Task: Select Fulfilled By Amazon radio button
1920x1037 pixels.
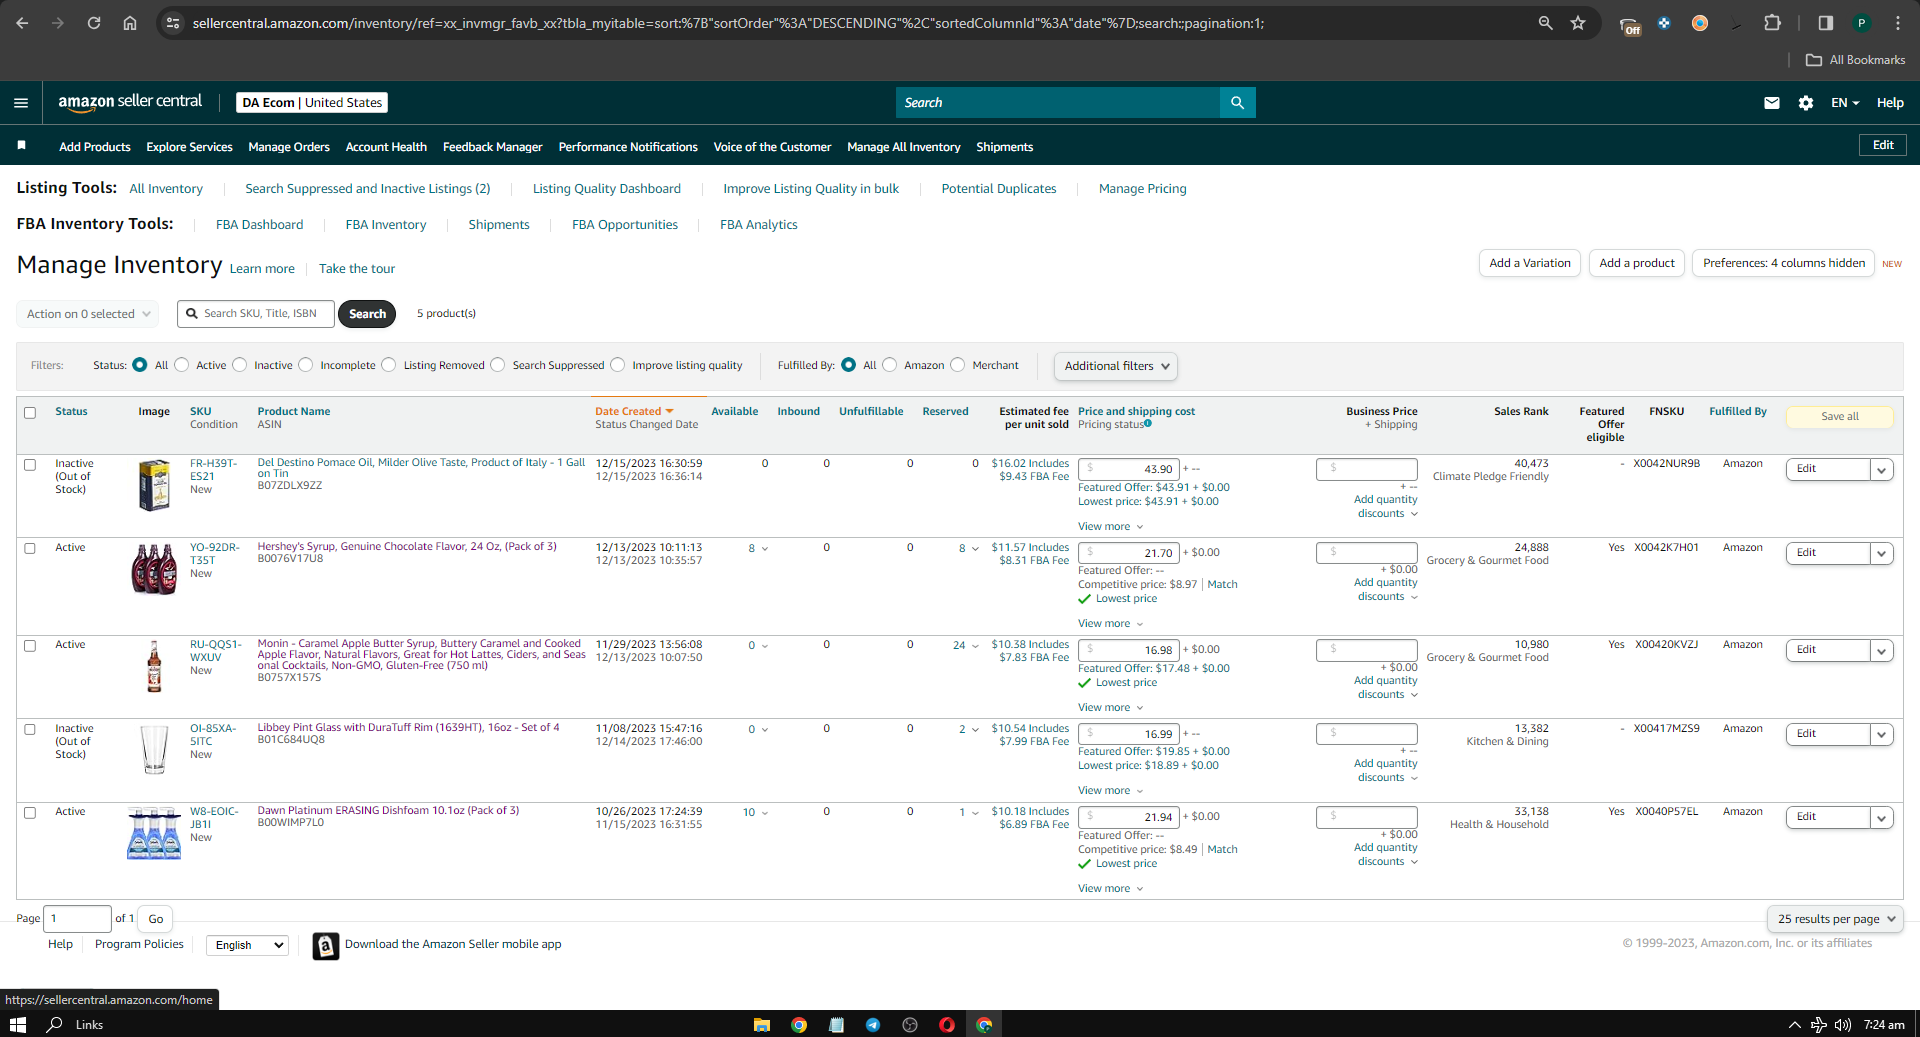Action: point(890,365)
